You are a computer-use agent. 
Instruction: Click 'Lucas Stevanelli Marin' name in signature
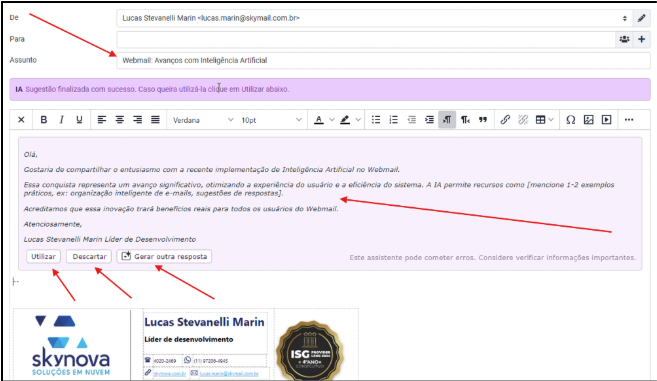point(204,322)
